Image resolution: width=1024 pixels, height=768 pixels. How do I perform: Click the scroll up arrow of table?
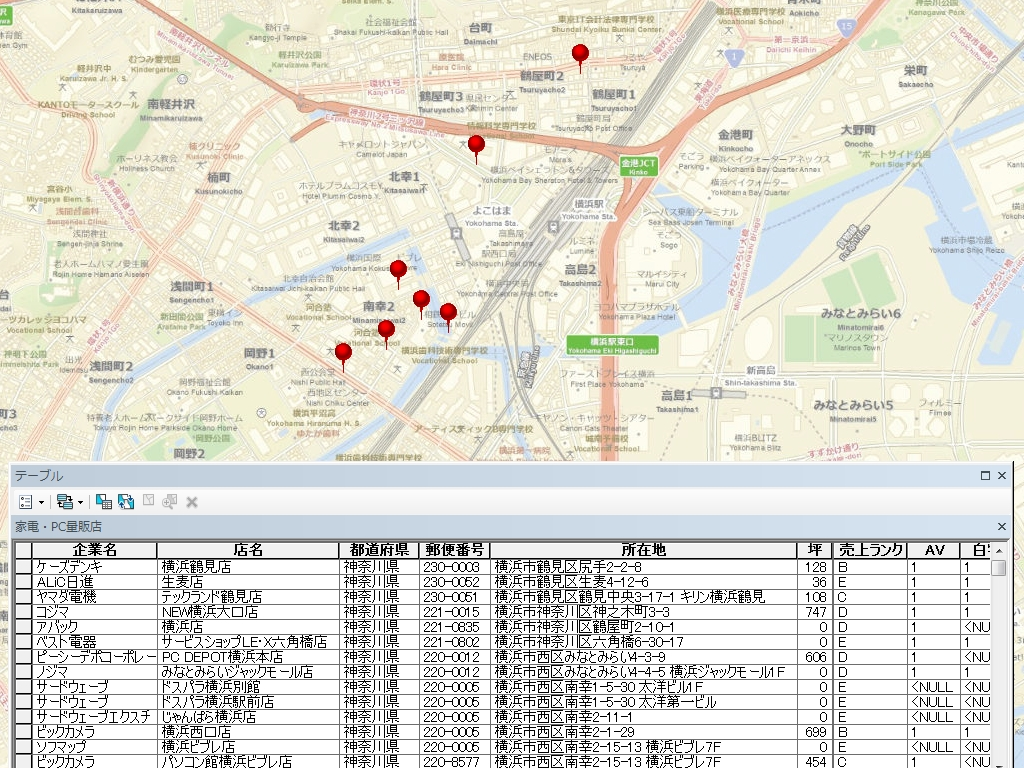click(999, 551)
